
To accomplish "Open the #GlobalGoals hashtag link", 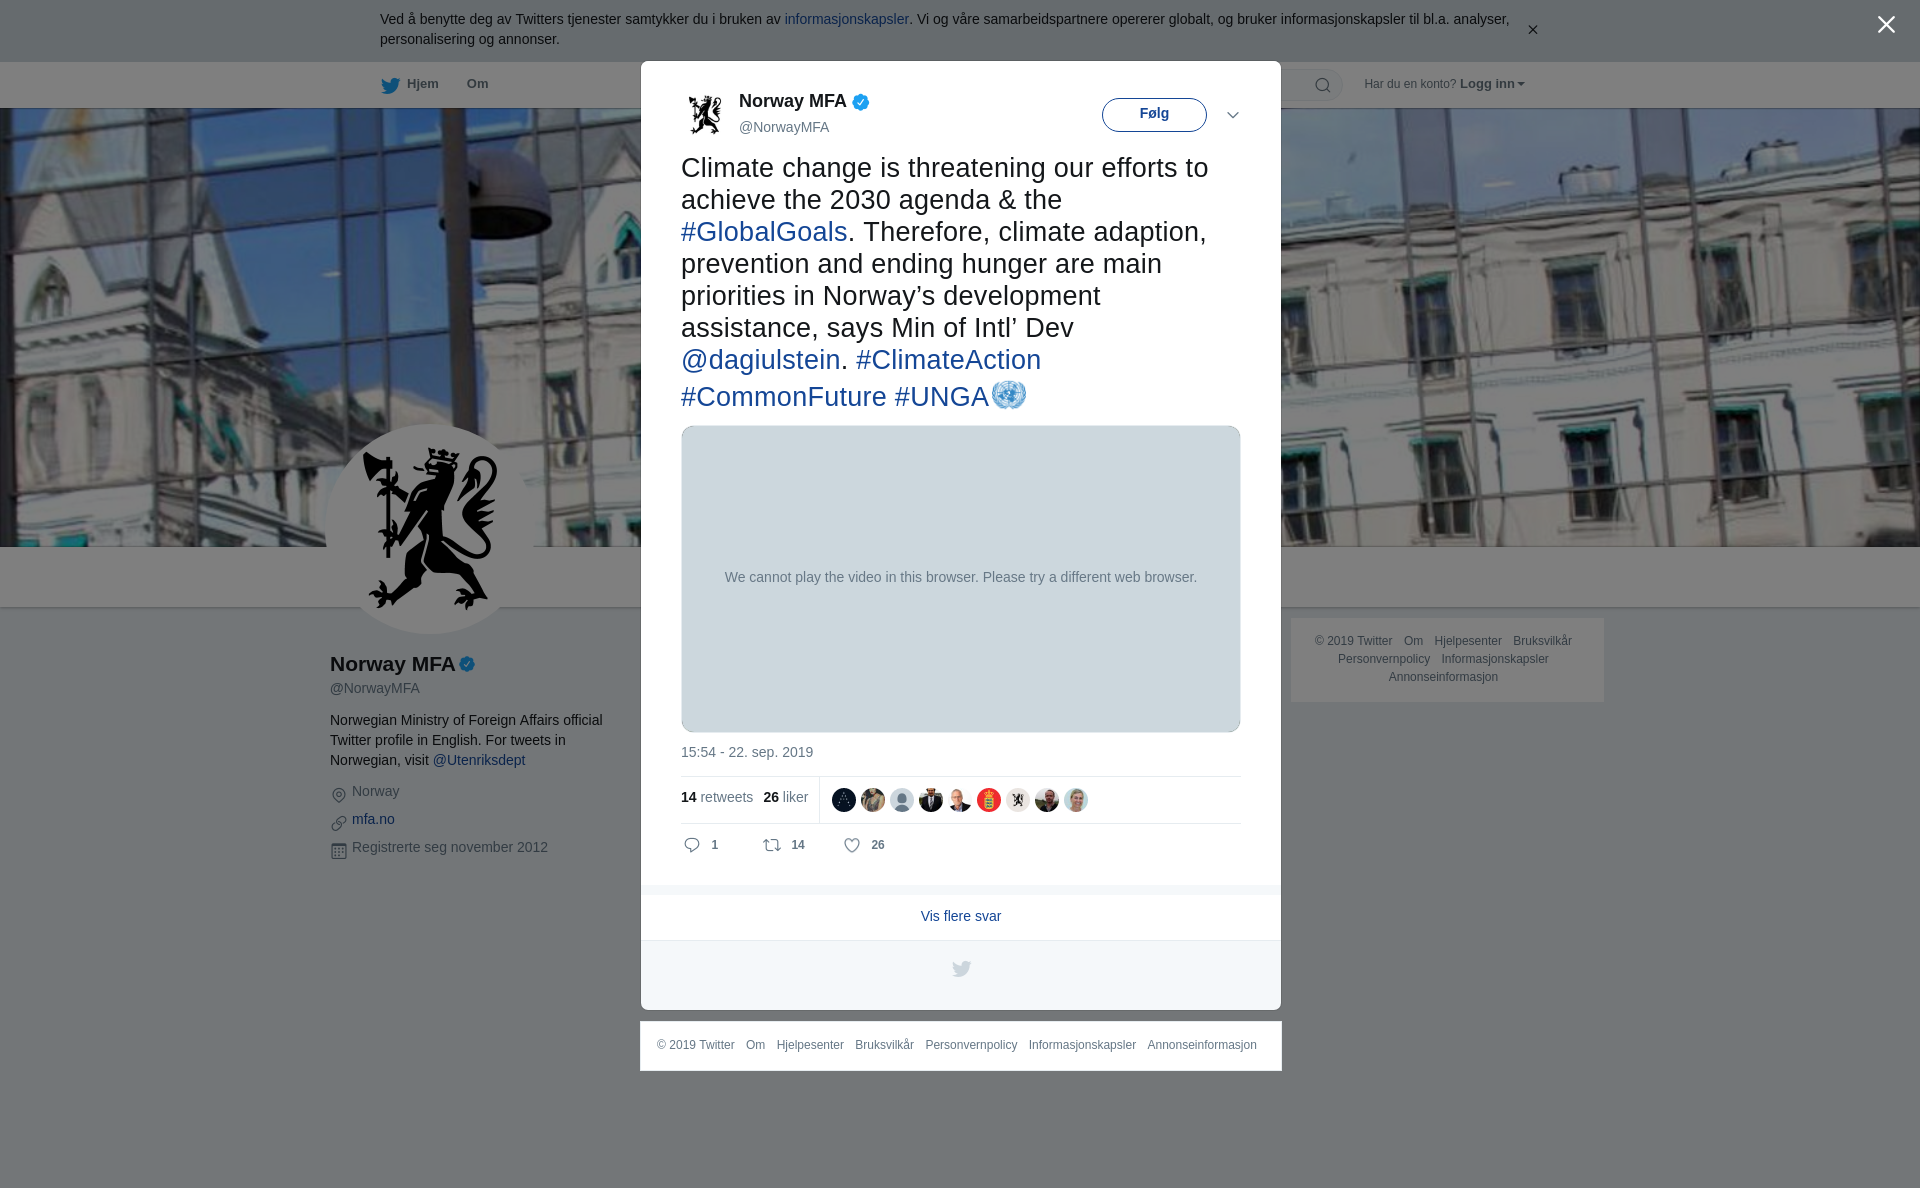I will 764,232.
